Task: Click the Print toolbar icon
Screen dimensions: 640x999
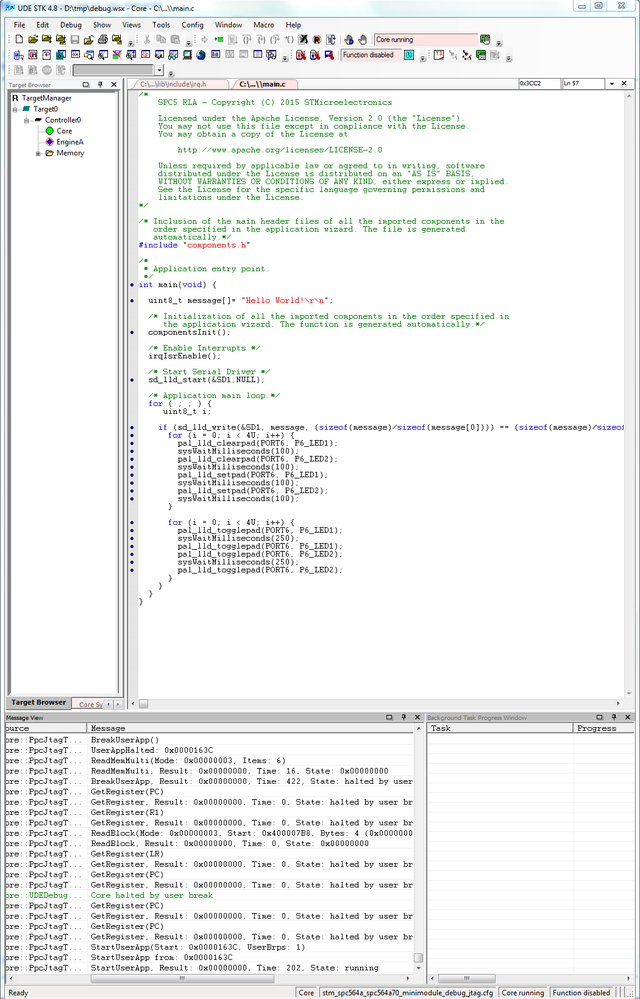Action: point(103,40)
